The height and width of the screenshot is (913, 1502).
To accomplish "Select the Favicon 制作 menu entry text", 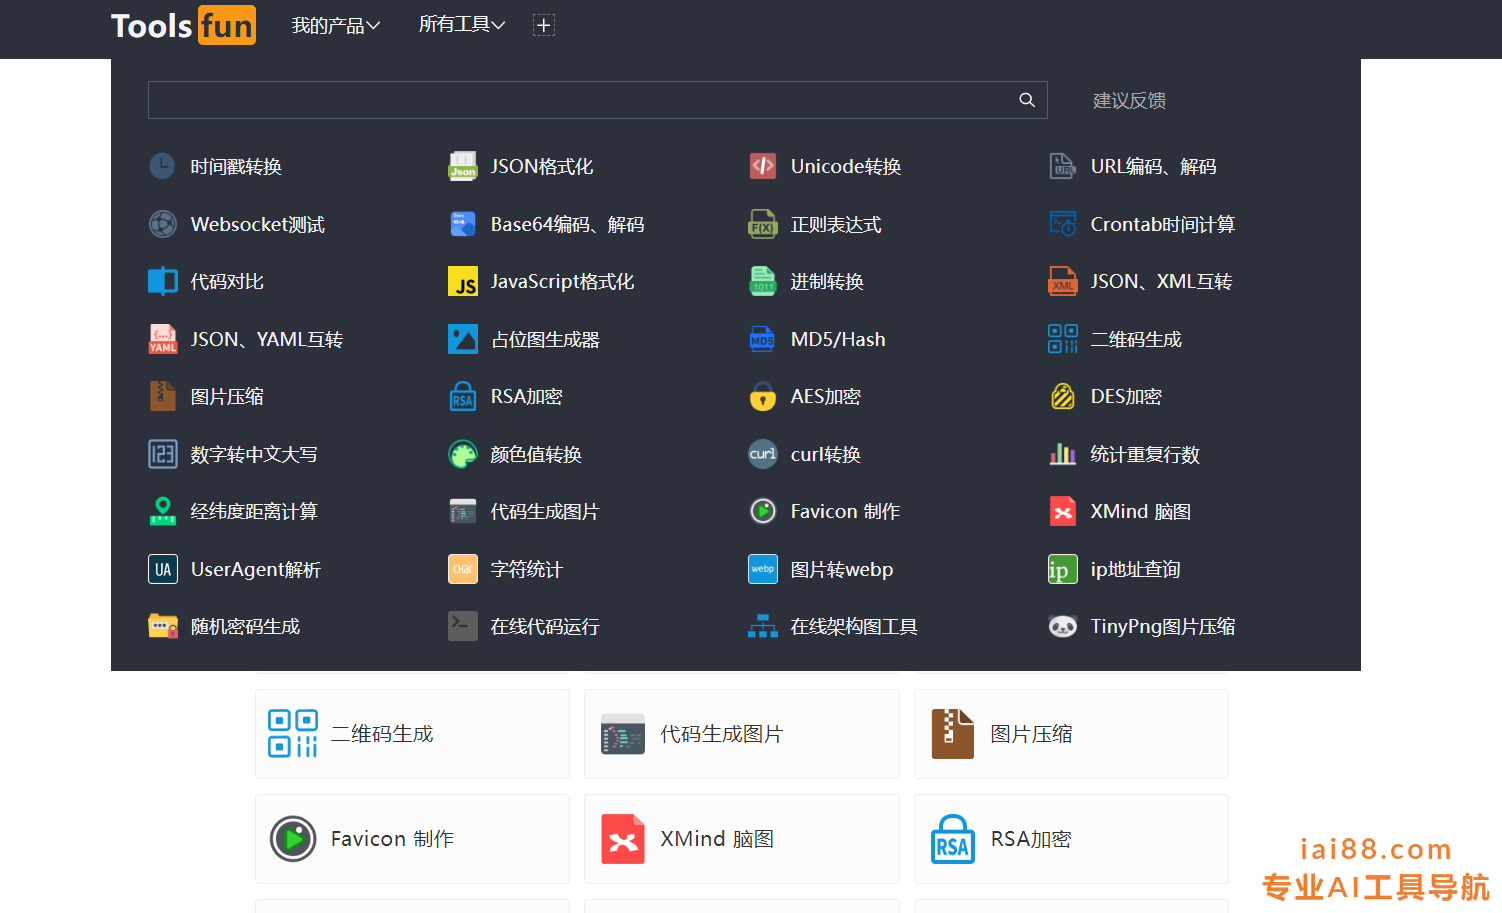I will pos(845,511).
